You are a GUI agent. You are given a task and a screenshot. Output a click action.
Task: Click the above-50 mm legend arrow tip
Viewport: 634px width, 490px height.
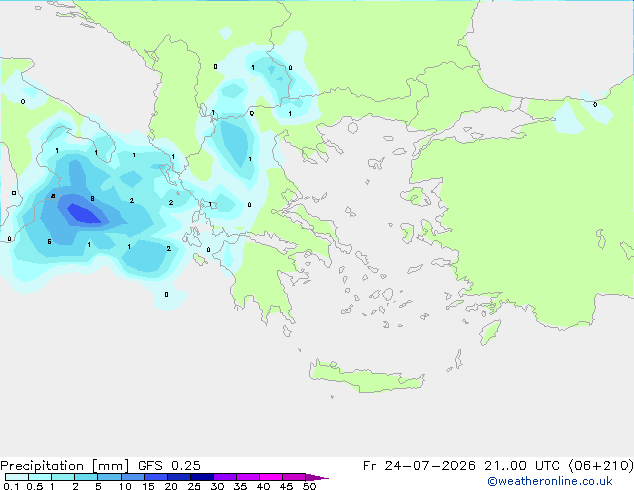317,477
